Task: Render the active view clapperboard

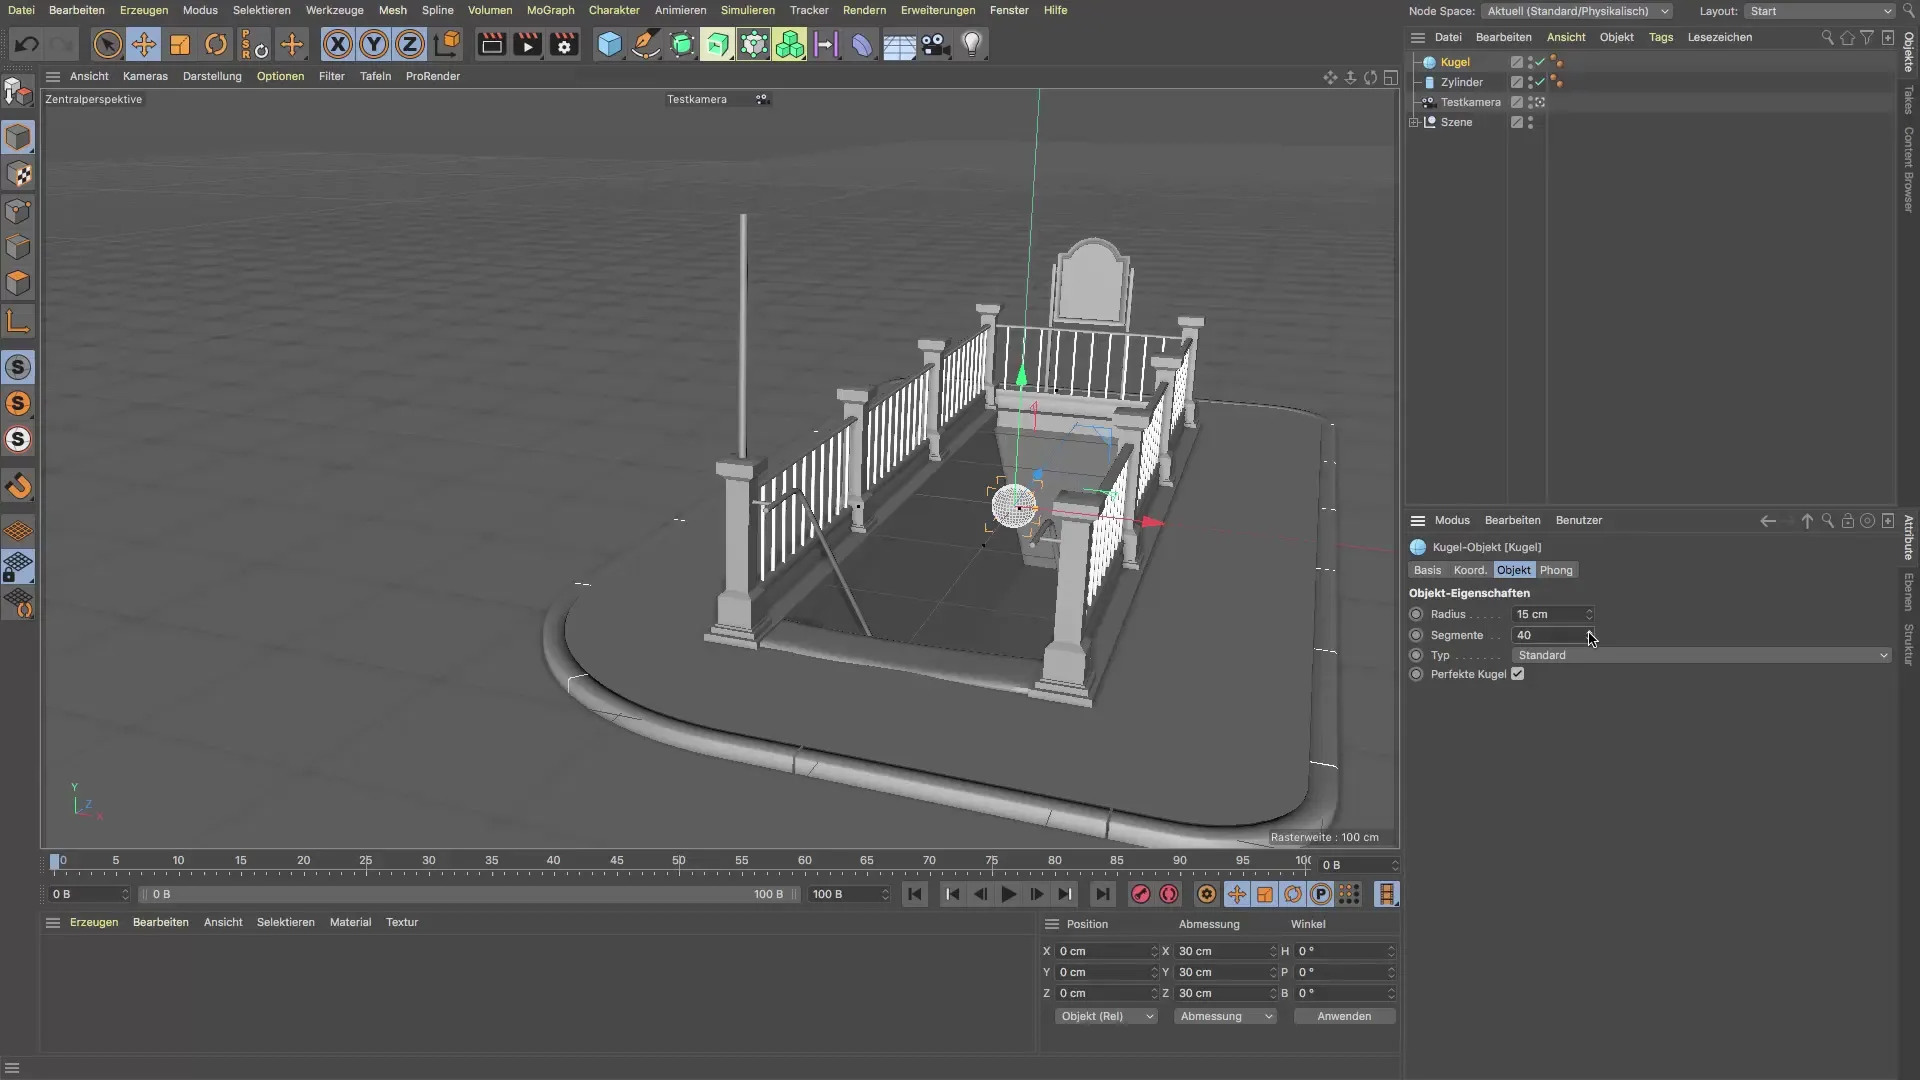Action: click(491, 45)
